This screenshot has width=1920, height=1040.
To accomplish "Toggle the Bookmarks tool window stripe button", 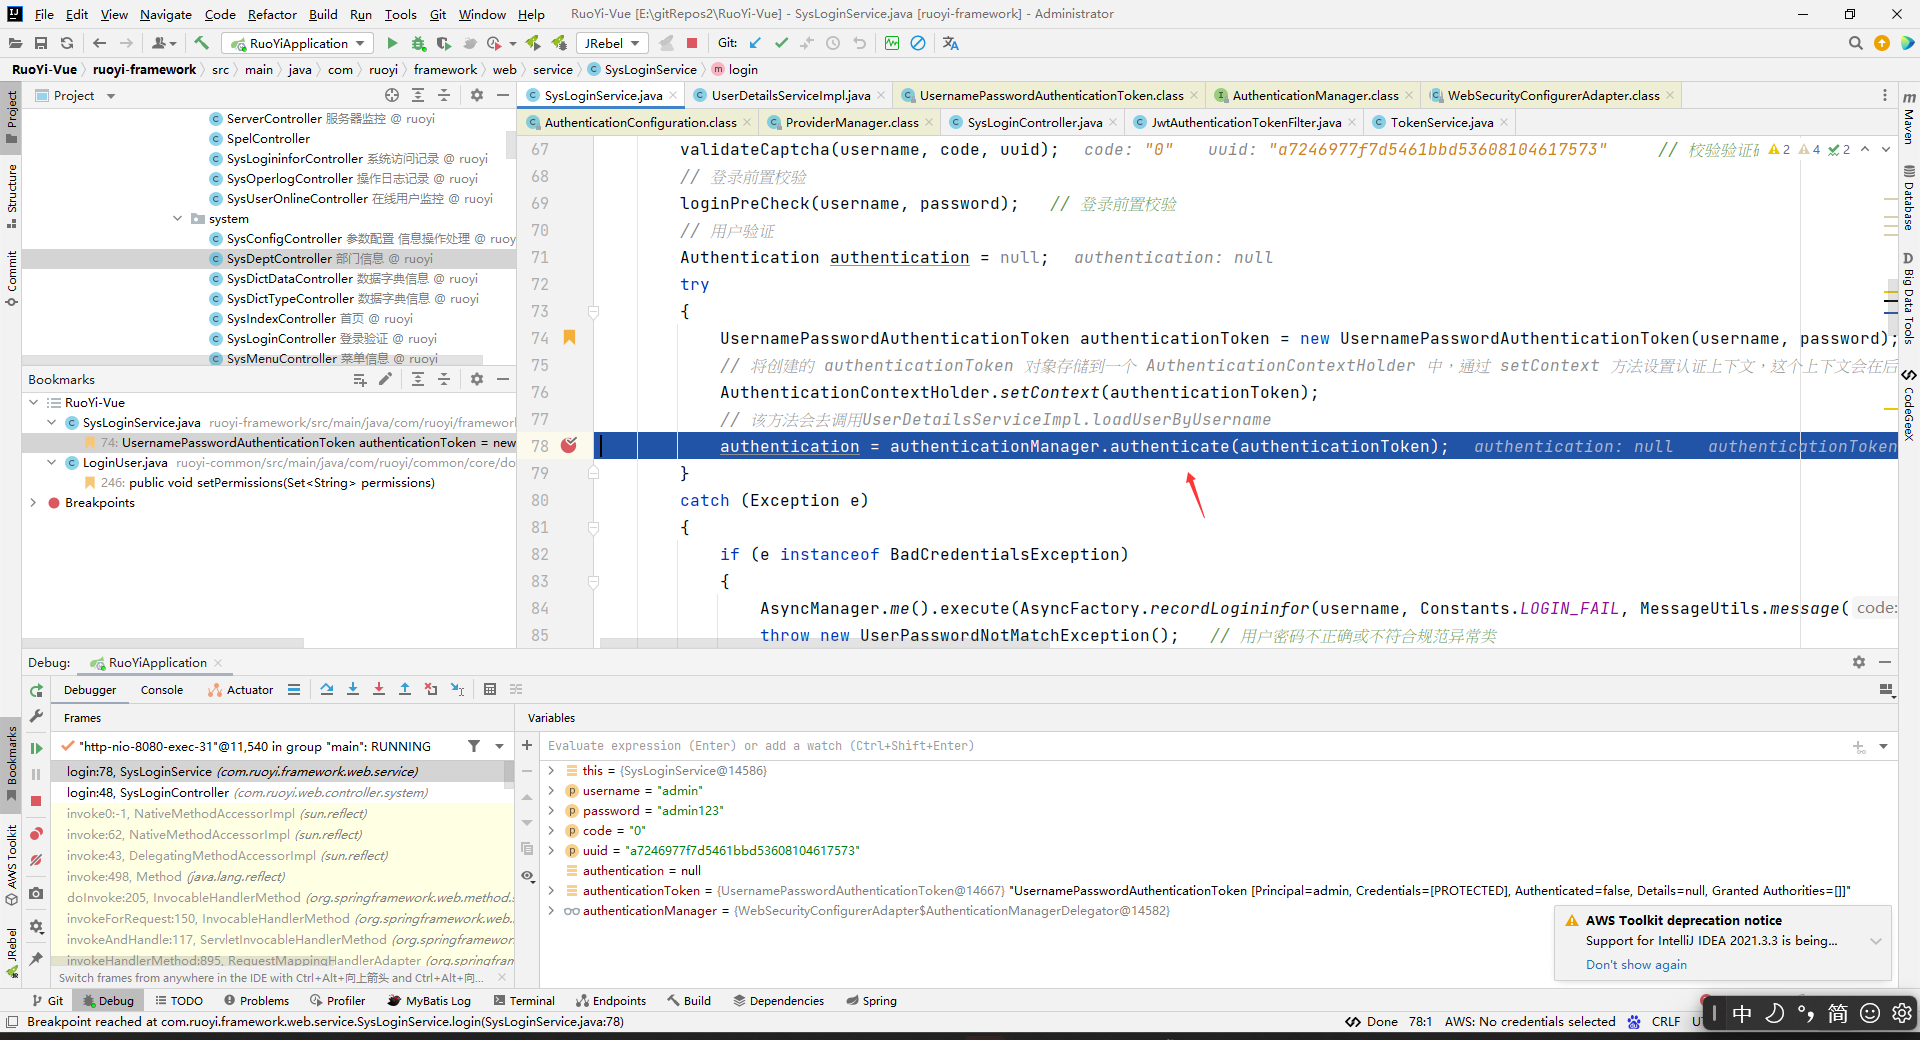I will pos(11,764).
